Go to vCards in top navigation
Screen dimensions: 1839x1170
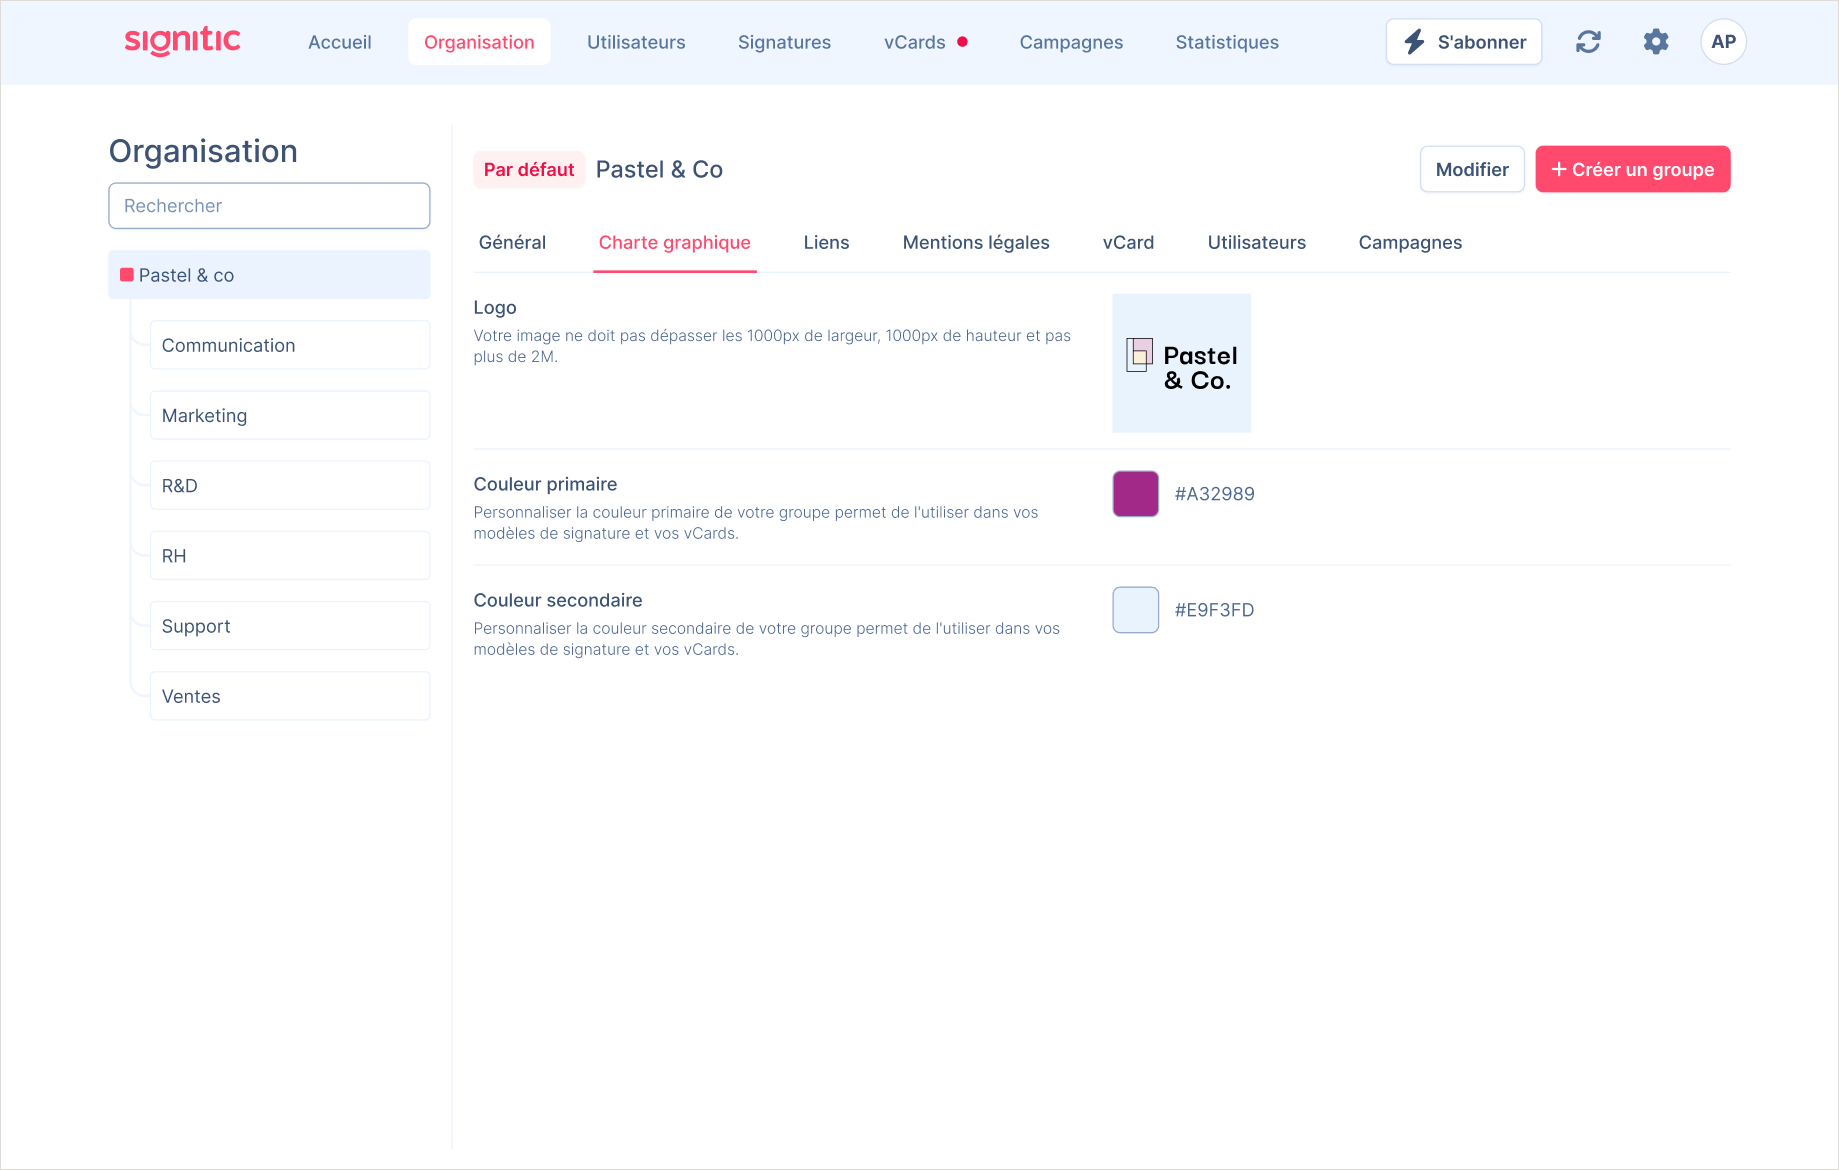[x=914, y=42]
